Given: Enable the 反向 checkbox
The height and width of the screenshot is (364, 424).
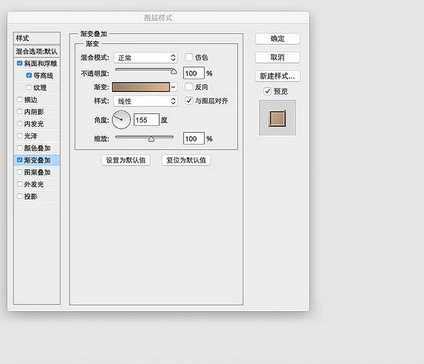Looking at the screenshot, I should [x=189, y=87].
